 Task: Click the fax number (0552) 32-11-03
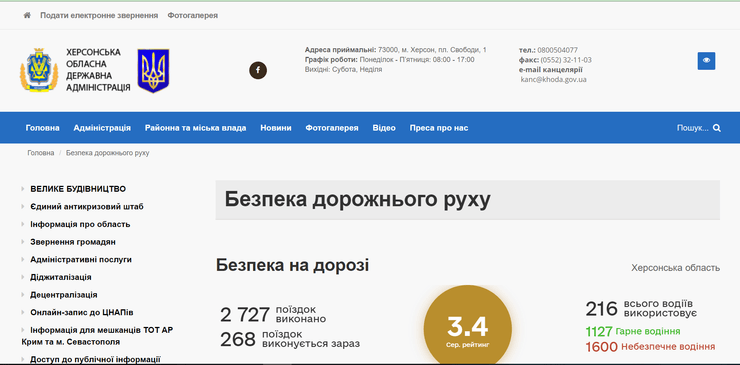point(566,60)
